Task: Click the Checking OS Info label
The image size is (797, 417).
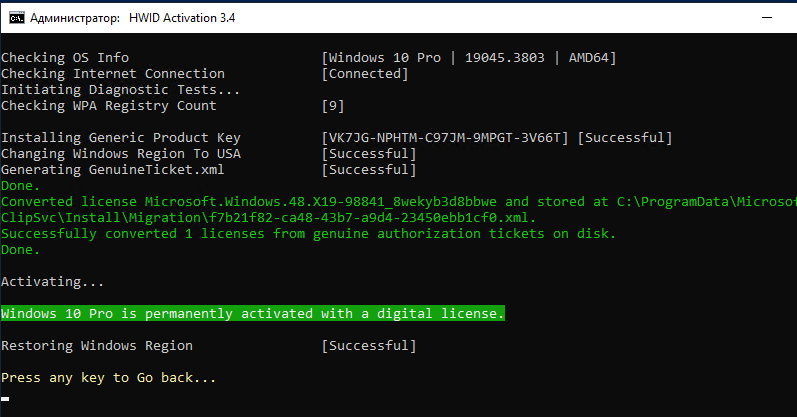Action: [65, 58]
